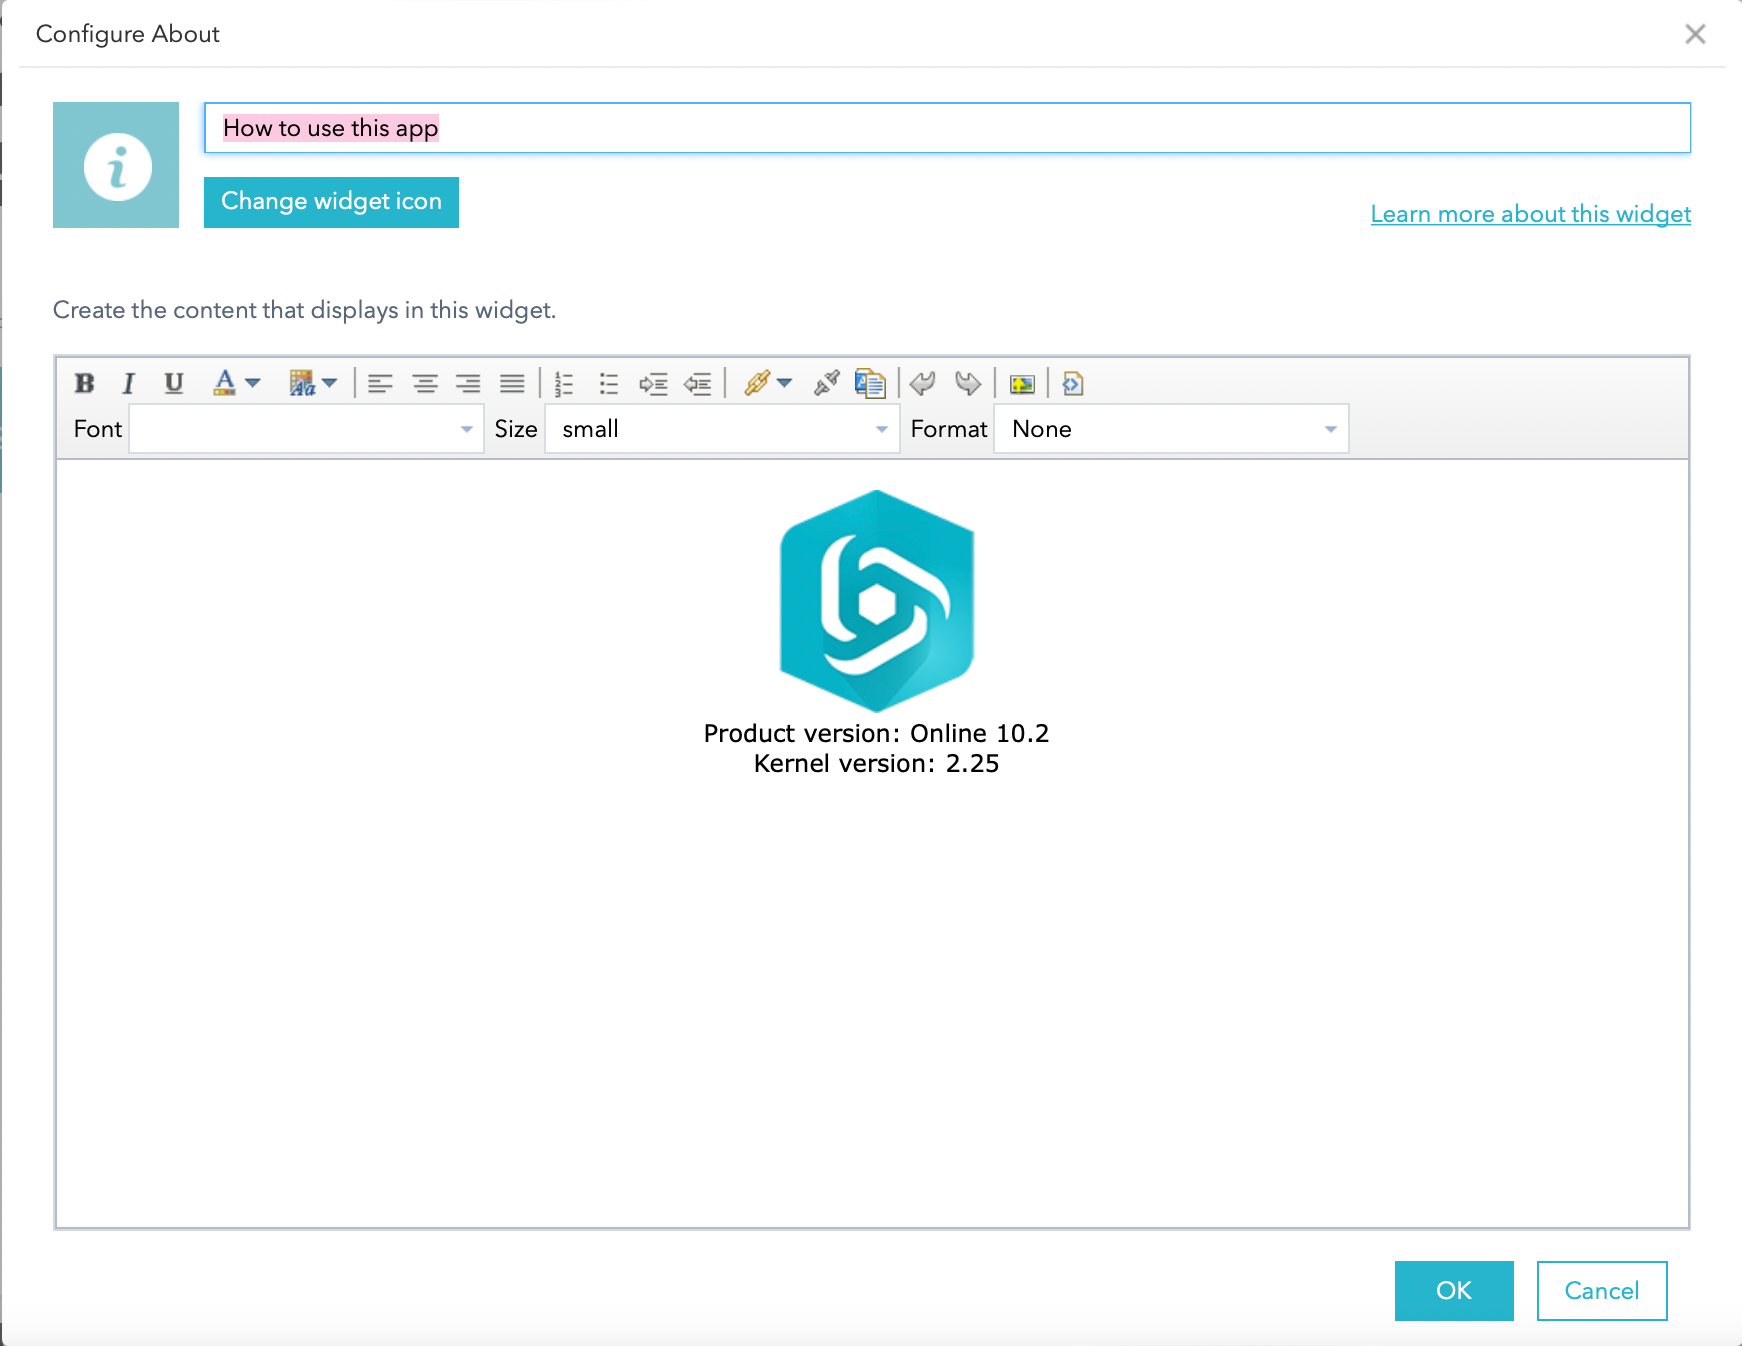
Task: Center-align the text
Action: tap(425, 383)
